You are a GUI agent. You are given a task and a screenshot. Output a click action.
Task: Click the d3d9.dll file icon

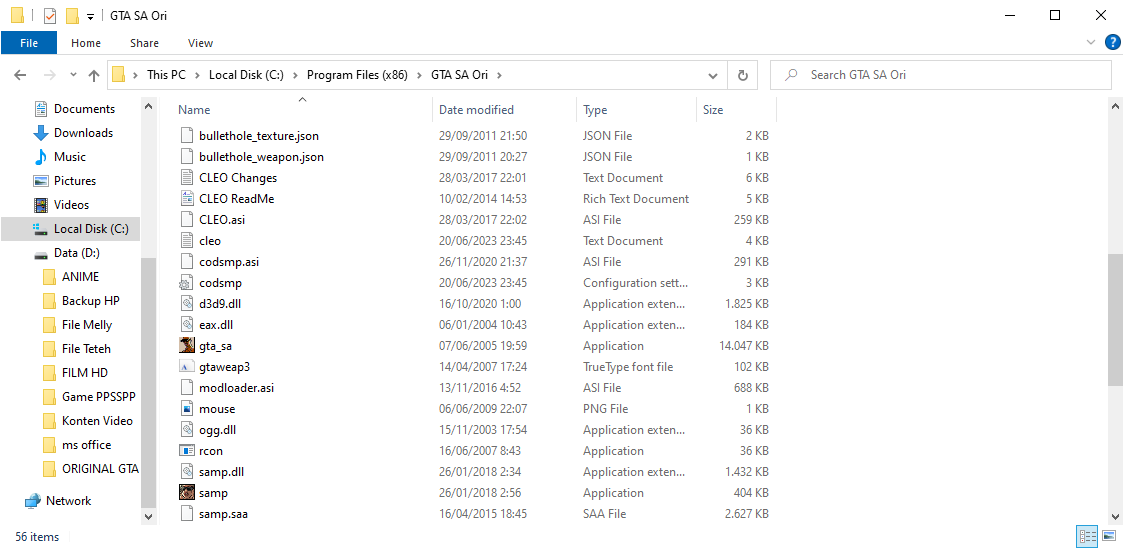(x=186, y=304)
